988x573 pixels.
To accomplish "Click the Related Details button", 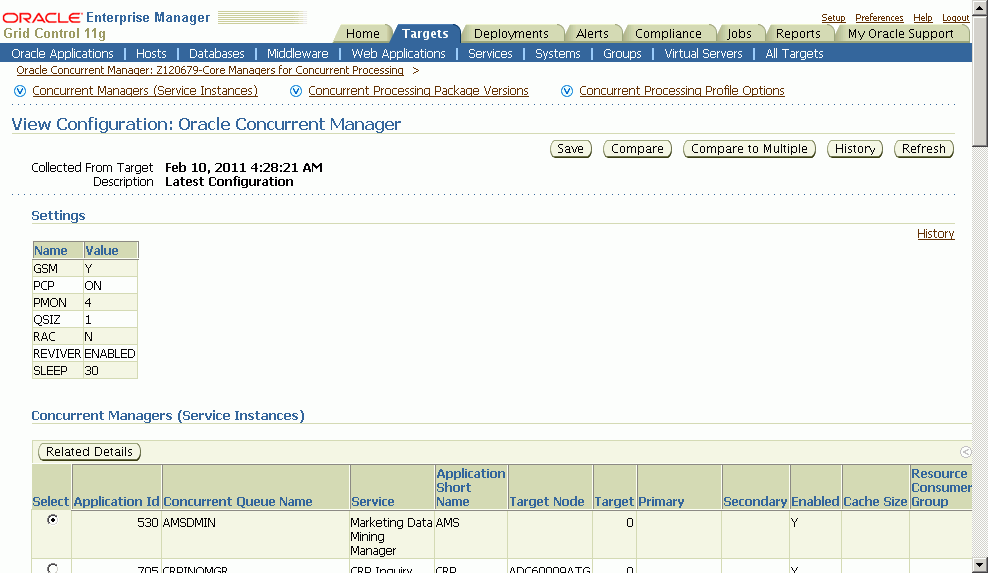I will (89, 452).
